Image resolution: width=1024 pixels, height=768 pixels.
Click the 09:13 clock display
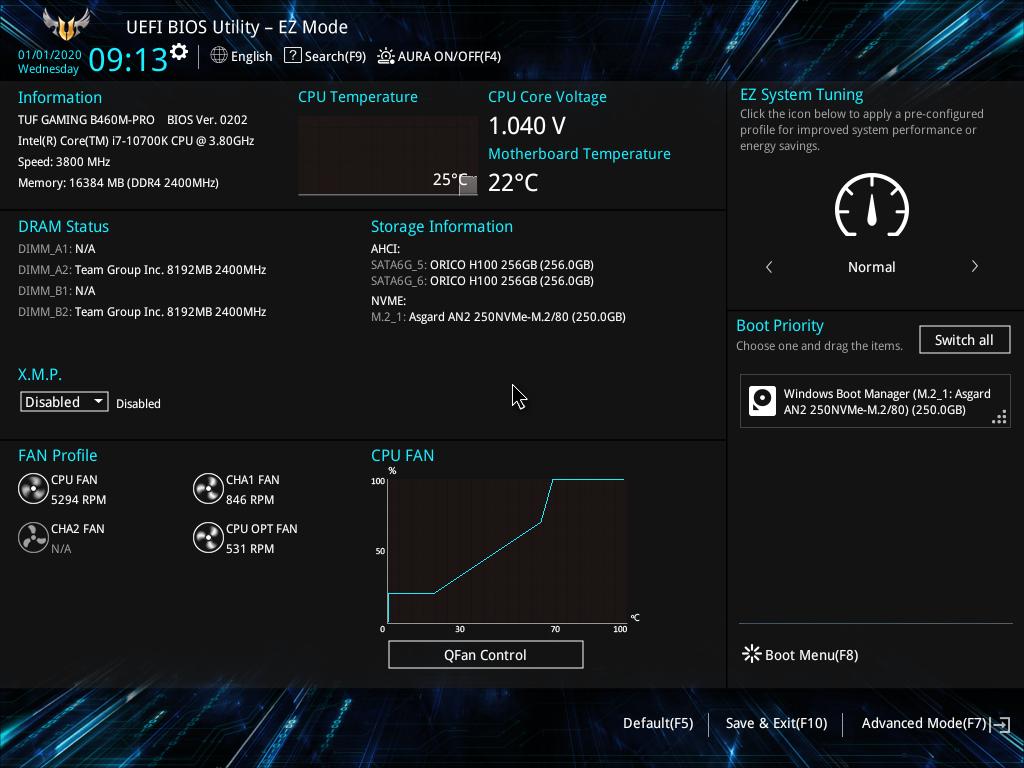point(128,59)
